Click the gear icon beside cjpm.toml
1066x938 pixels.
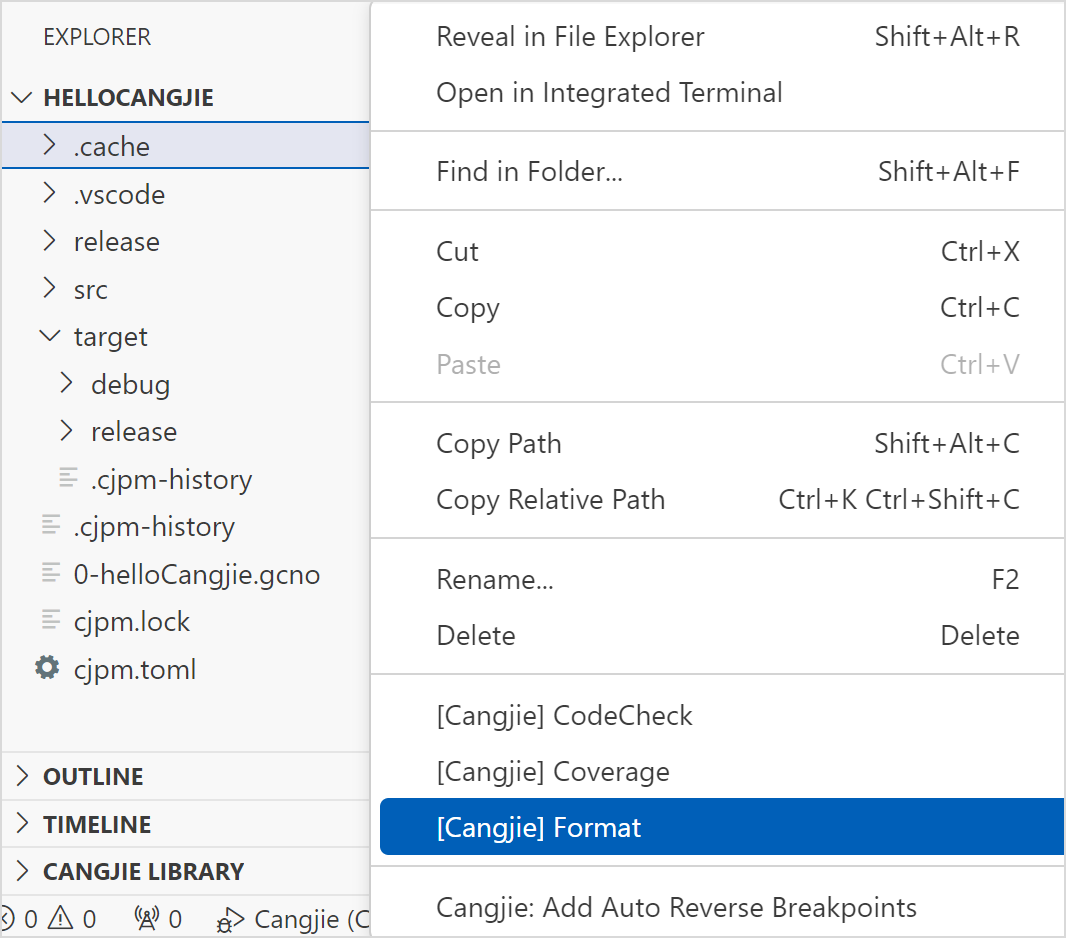pos(46,669)
